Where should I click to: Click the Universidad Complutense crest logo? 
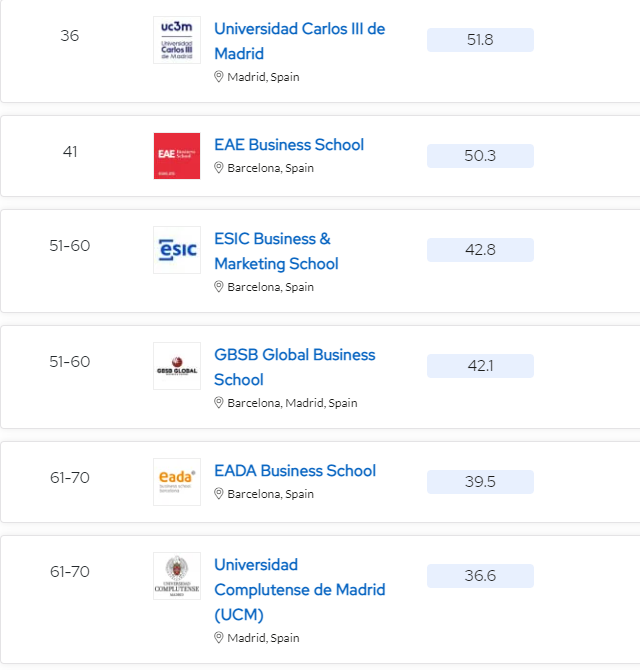pos(177,576)
